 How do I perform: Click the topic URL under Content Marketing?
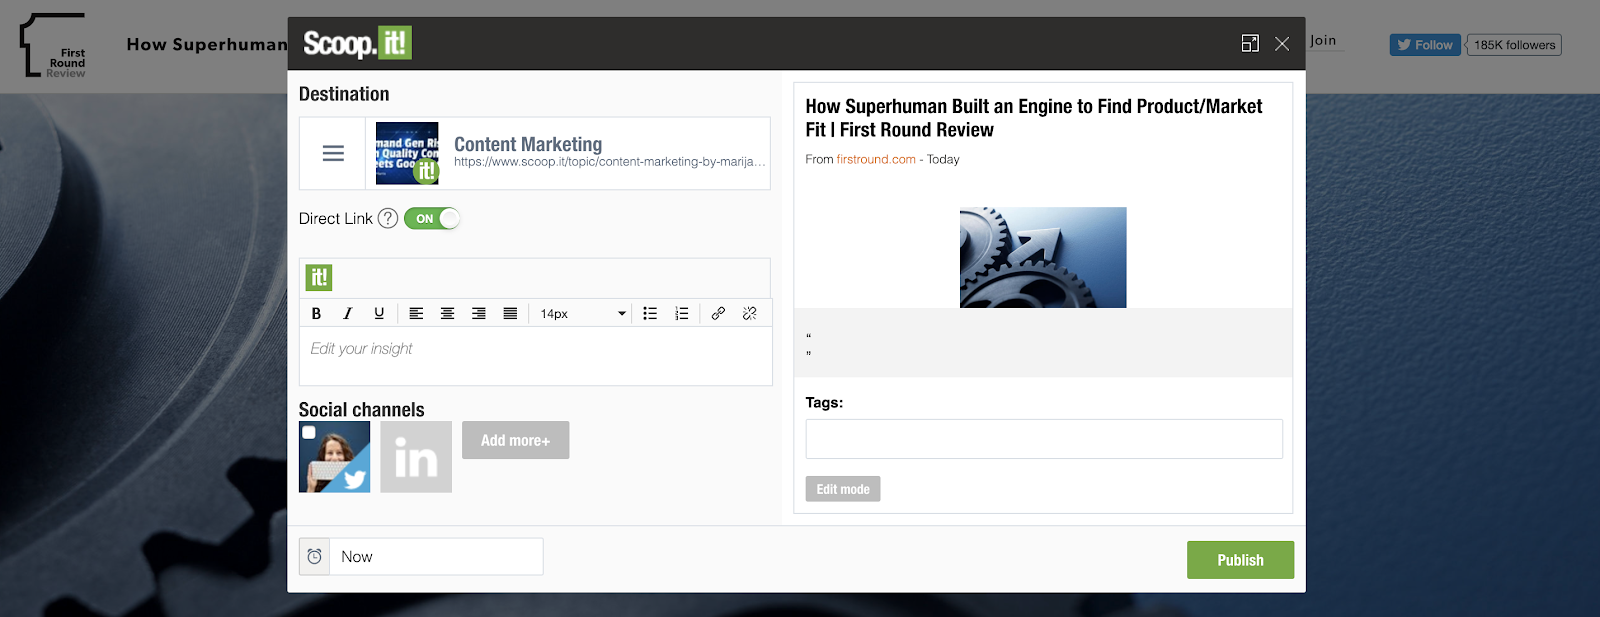610,162
